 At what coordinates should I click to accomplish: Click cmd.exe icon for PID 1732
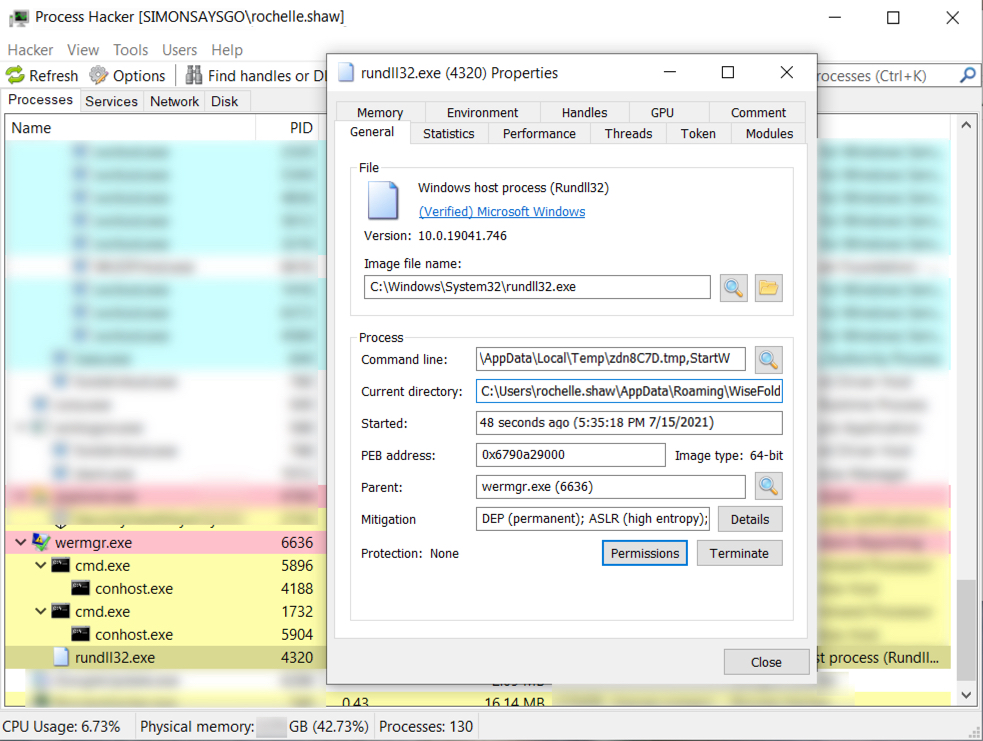click(x=60, y=611)
